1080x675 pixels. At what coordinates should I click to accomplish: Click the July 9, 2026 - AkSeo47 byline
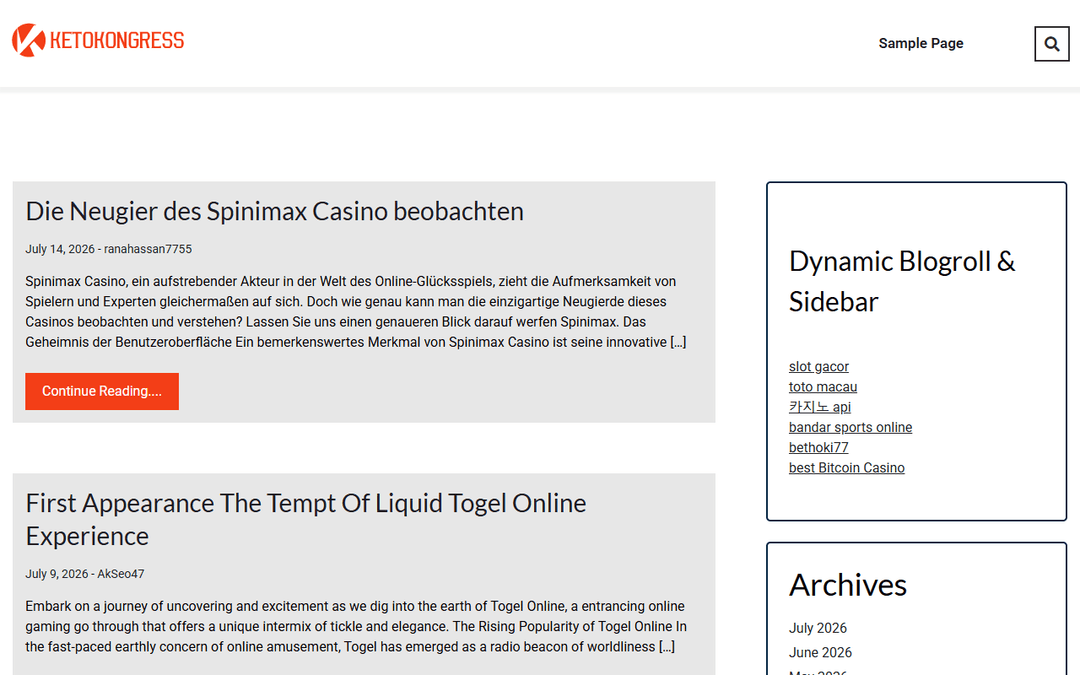click(85, 574)
